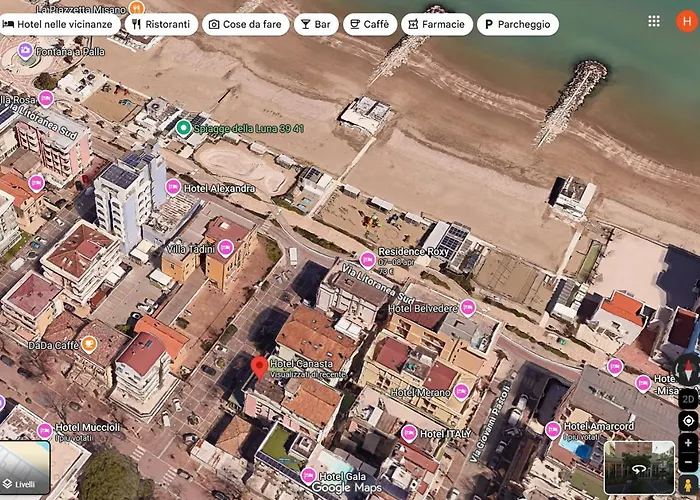Open the Hotel Gala pin
Screen dimensions: 700x500
coord(308,476)
